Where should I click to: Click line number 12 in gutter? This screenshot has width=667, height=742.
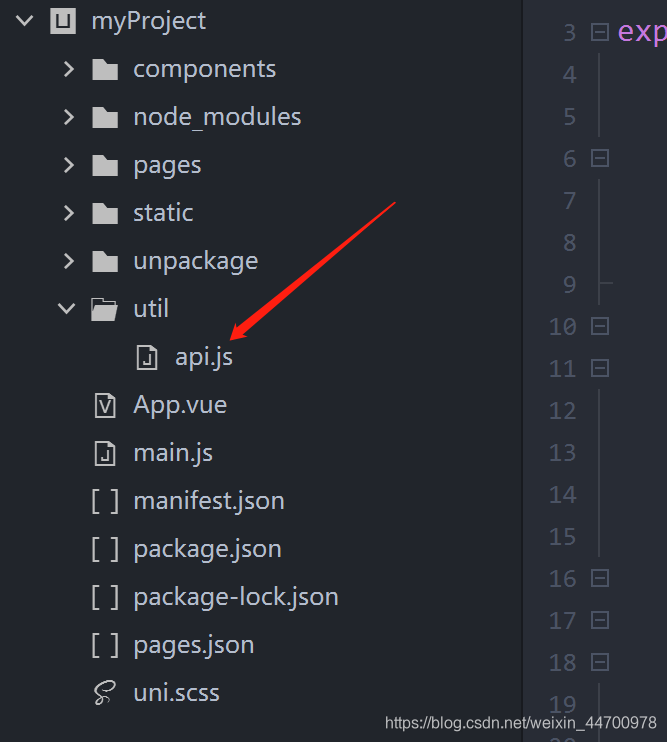click(x=562, y=411)
